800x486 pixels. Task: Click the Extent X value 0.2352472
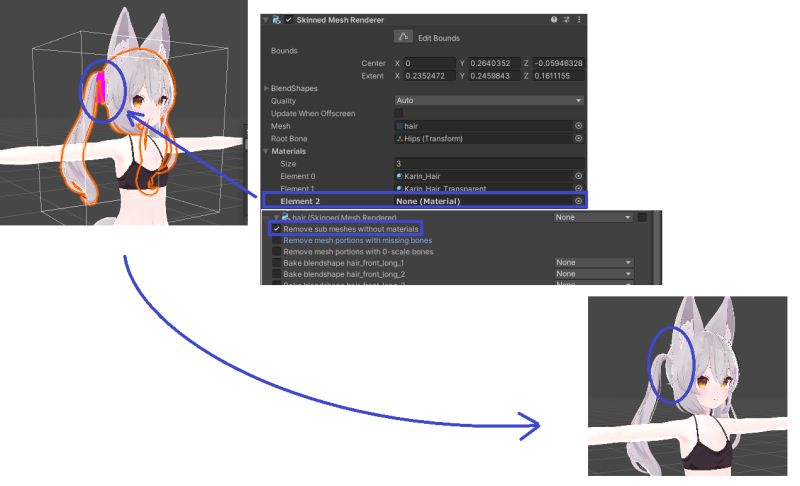pyautogui.click(x=430, y=76)
